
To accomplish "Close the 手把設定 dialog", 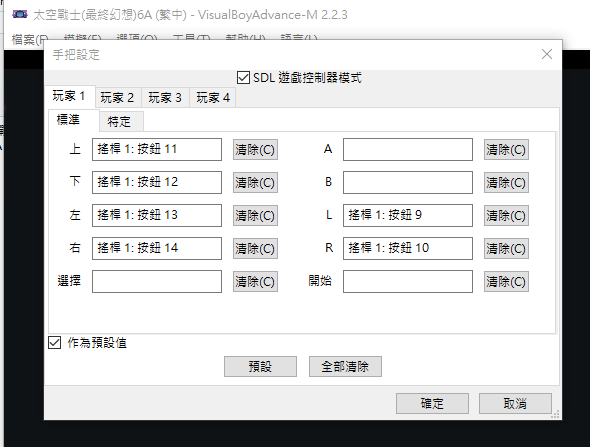I will [547, 54].
